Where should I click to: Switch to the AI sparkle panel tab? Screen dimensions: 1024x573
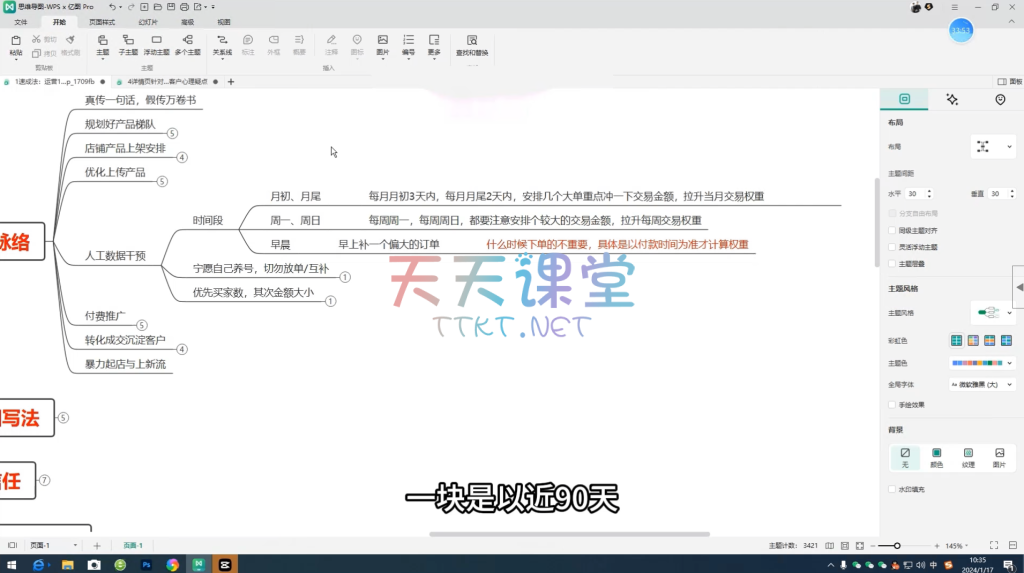[x=952, y=100]
